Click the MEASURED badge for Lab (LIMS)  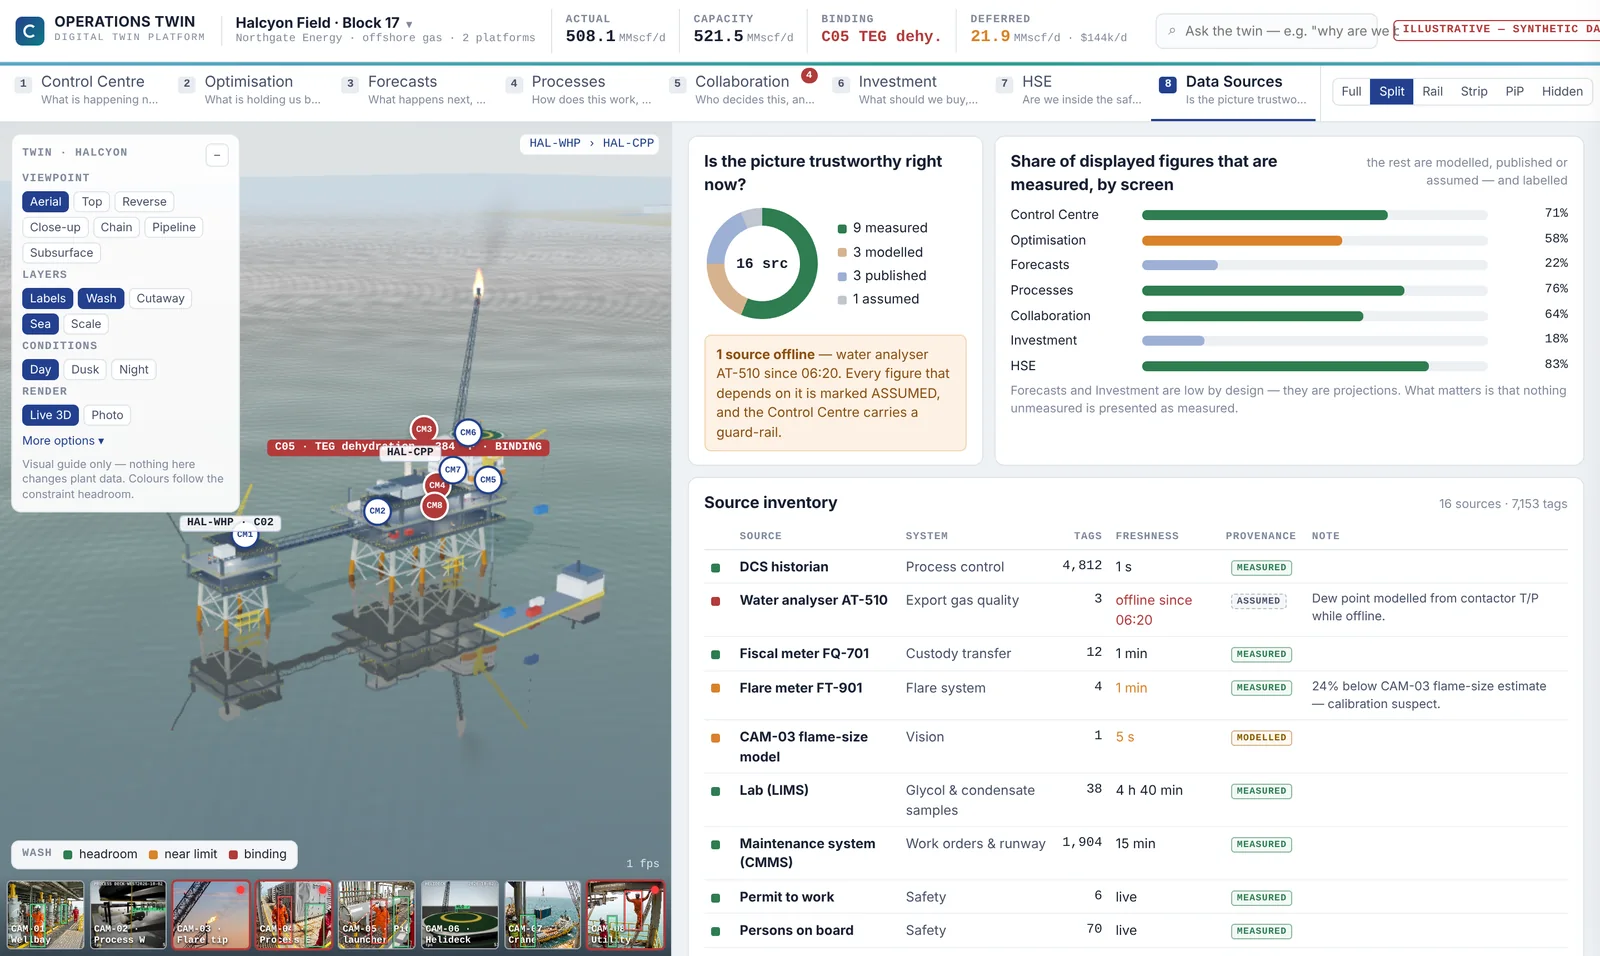(1261, 791)
